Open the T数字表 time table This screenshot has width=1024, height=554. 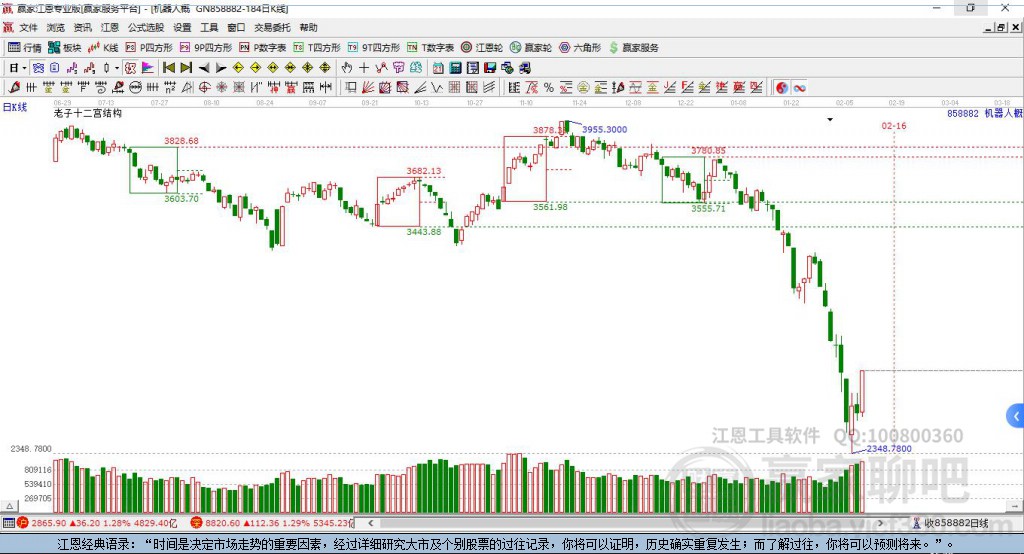click(430, 48)
